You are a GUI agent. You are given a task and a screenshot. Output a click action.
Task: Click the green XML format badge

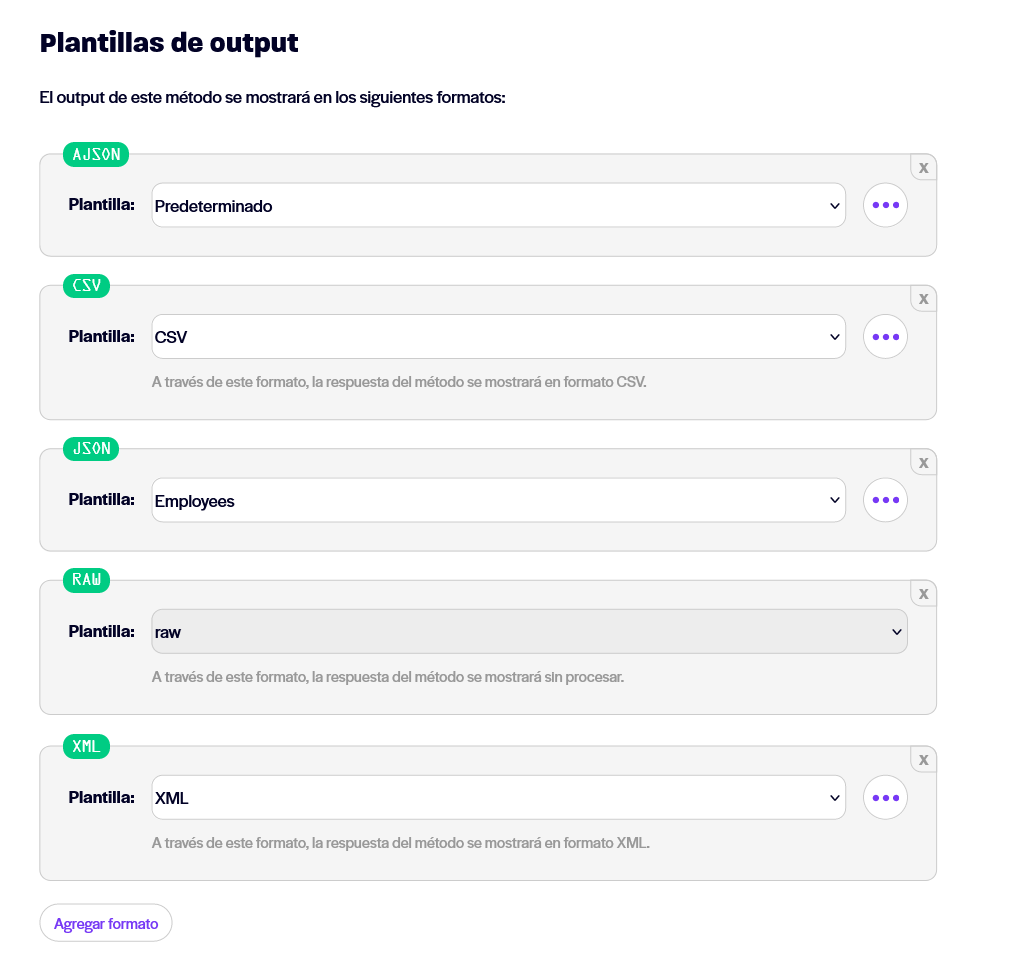coord(86,746)
